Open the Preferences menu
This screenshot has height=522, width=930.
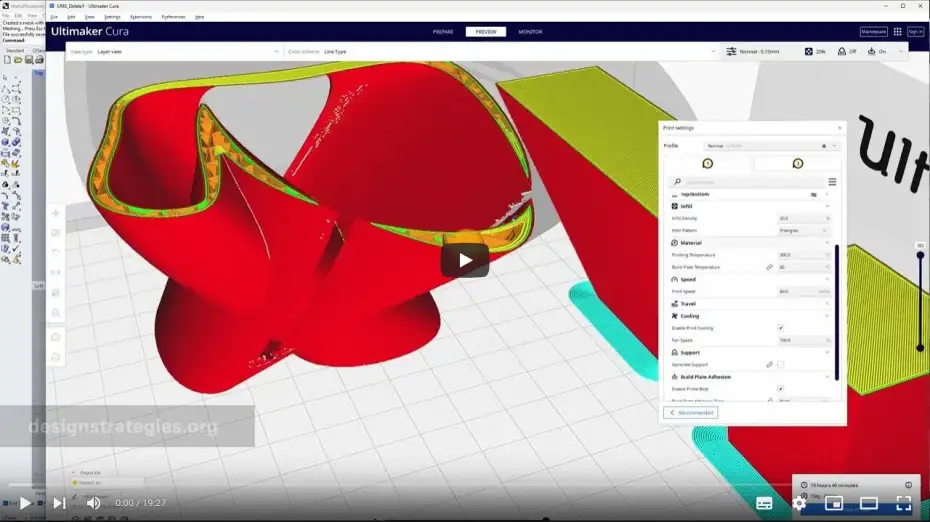tap(173, 17)
